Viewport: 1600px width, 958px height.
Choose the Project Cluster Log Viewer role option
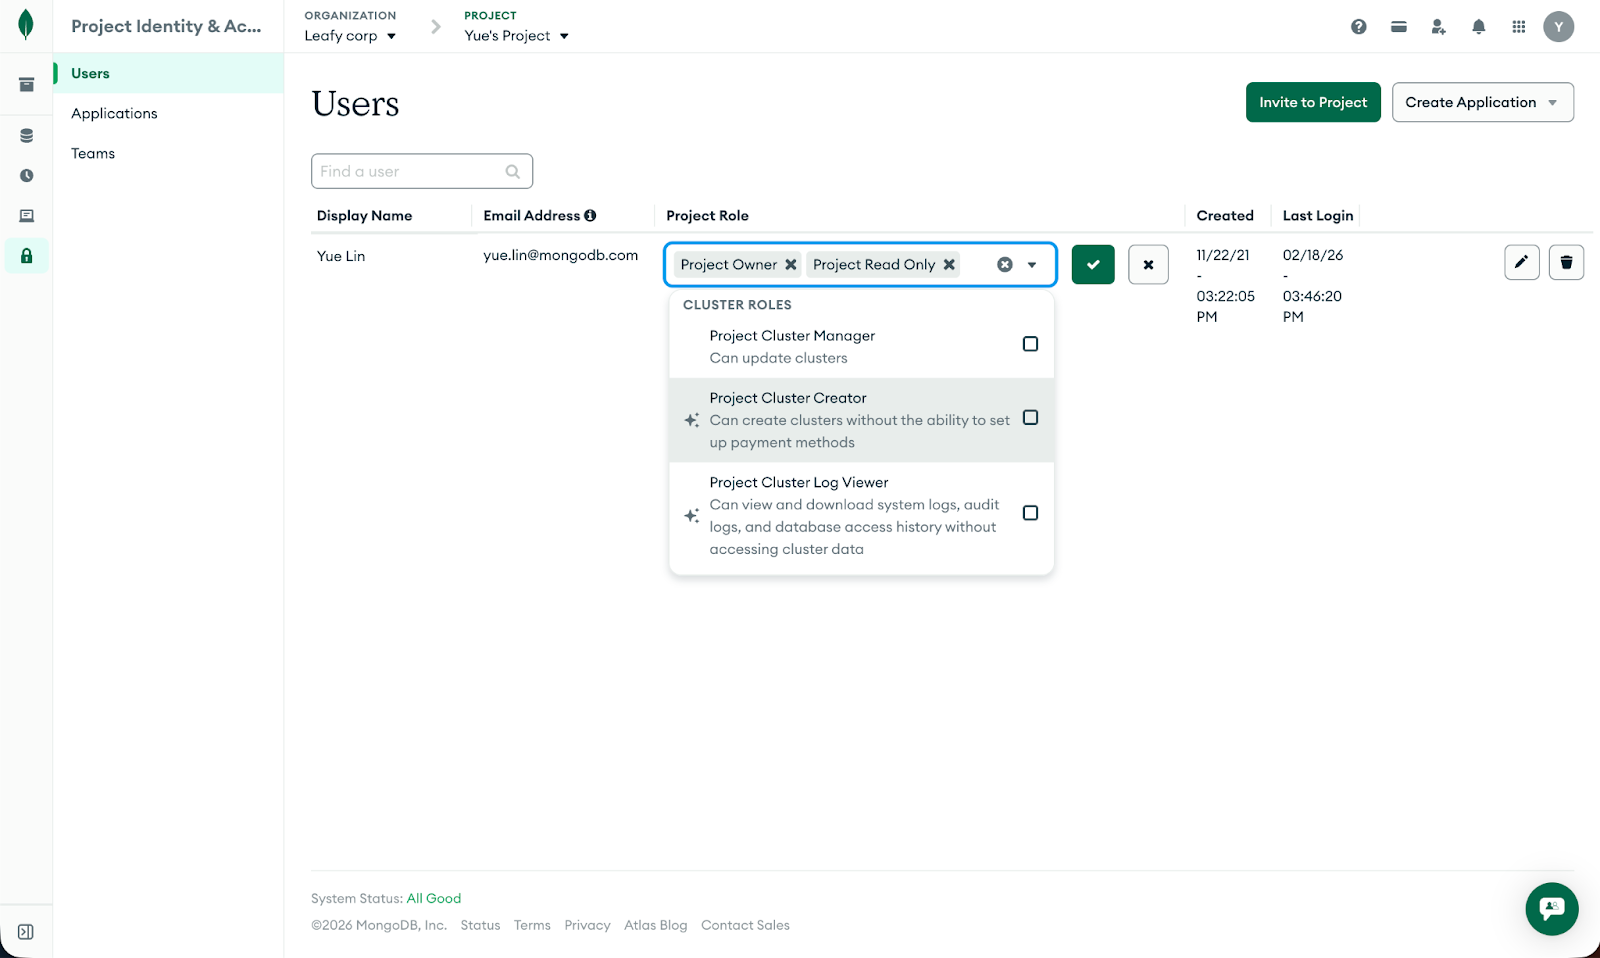point(861,516)
